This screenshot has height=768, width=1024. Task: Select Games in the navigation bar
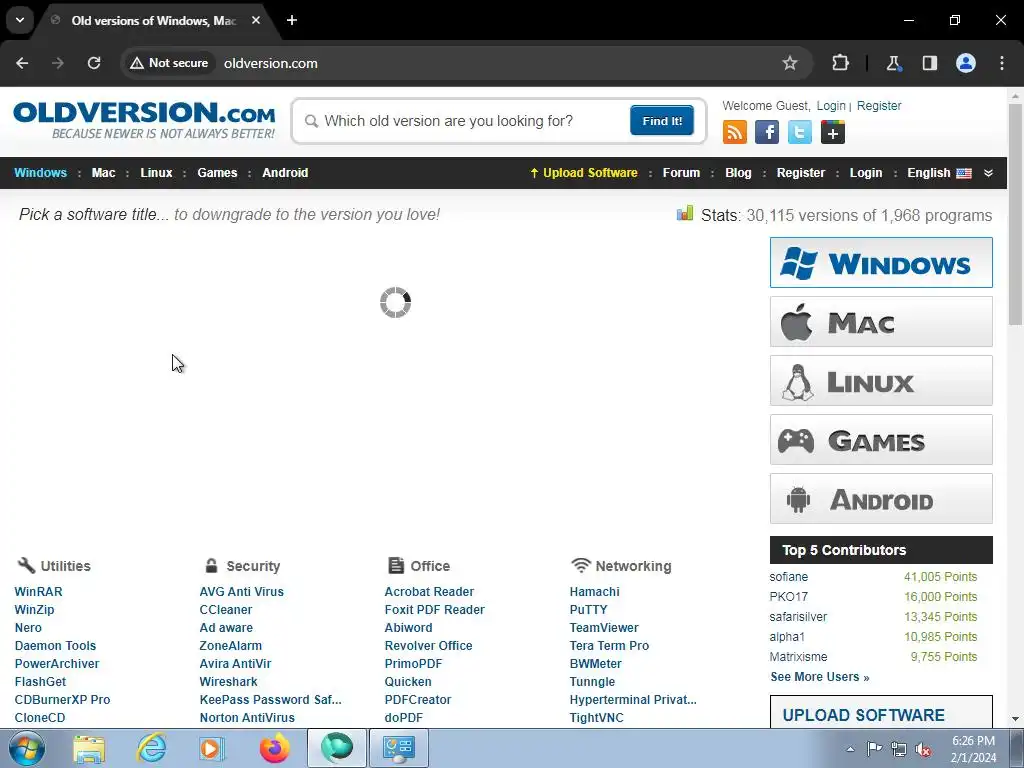tap(217, 173)
